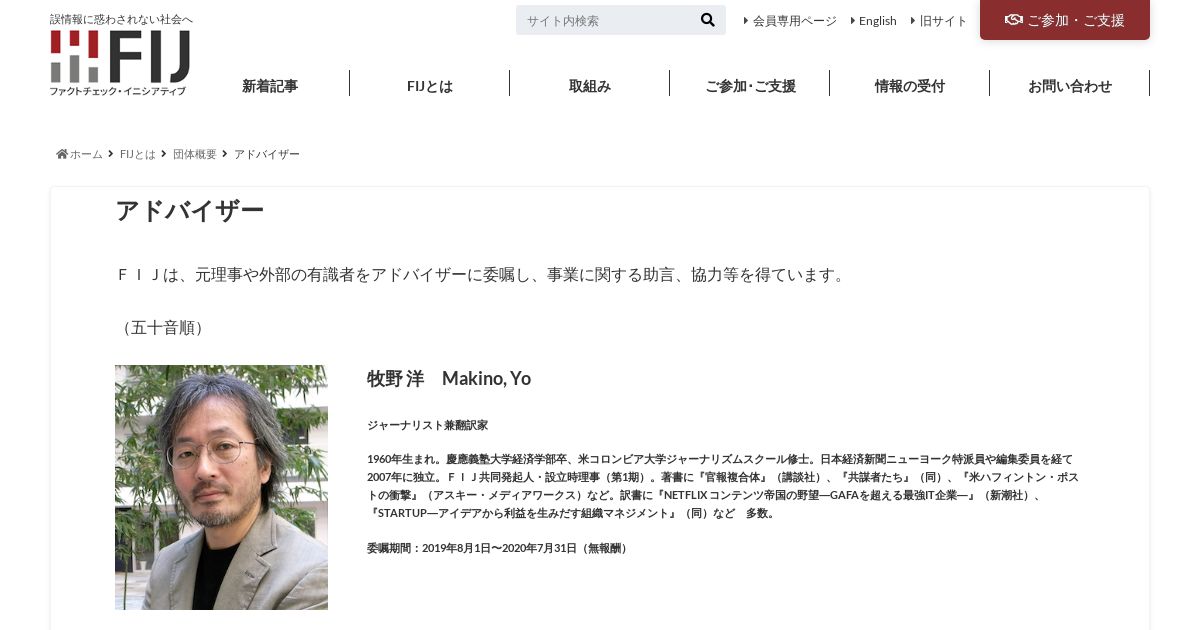Expand the 情報の受付 navigation item
The image size is (1200, 630).
[910, 86]
